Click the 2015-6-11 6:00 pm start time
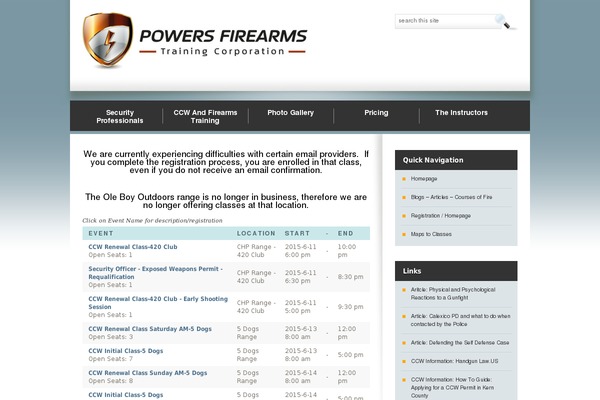 (x=300, y=251)
